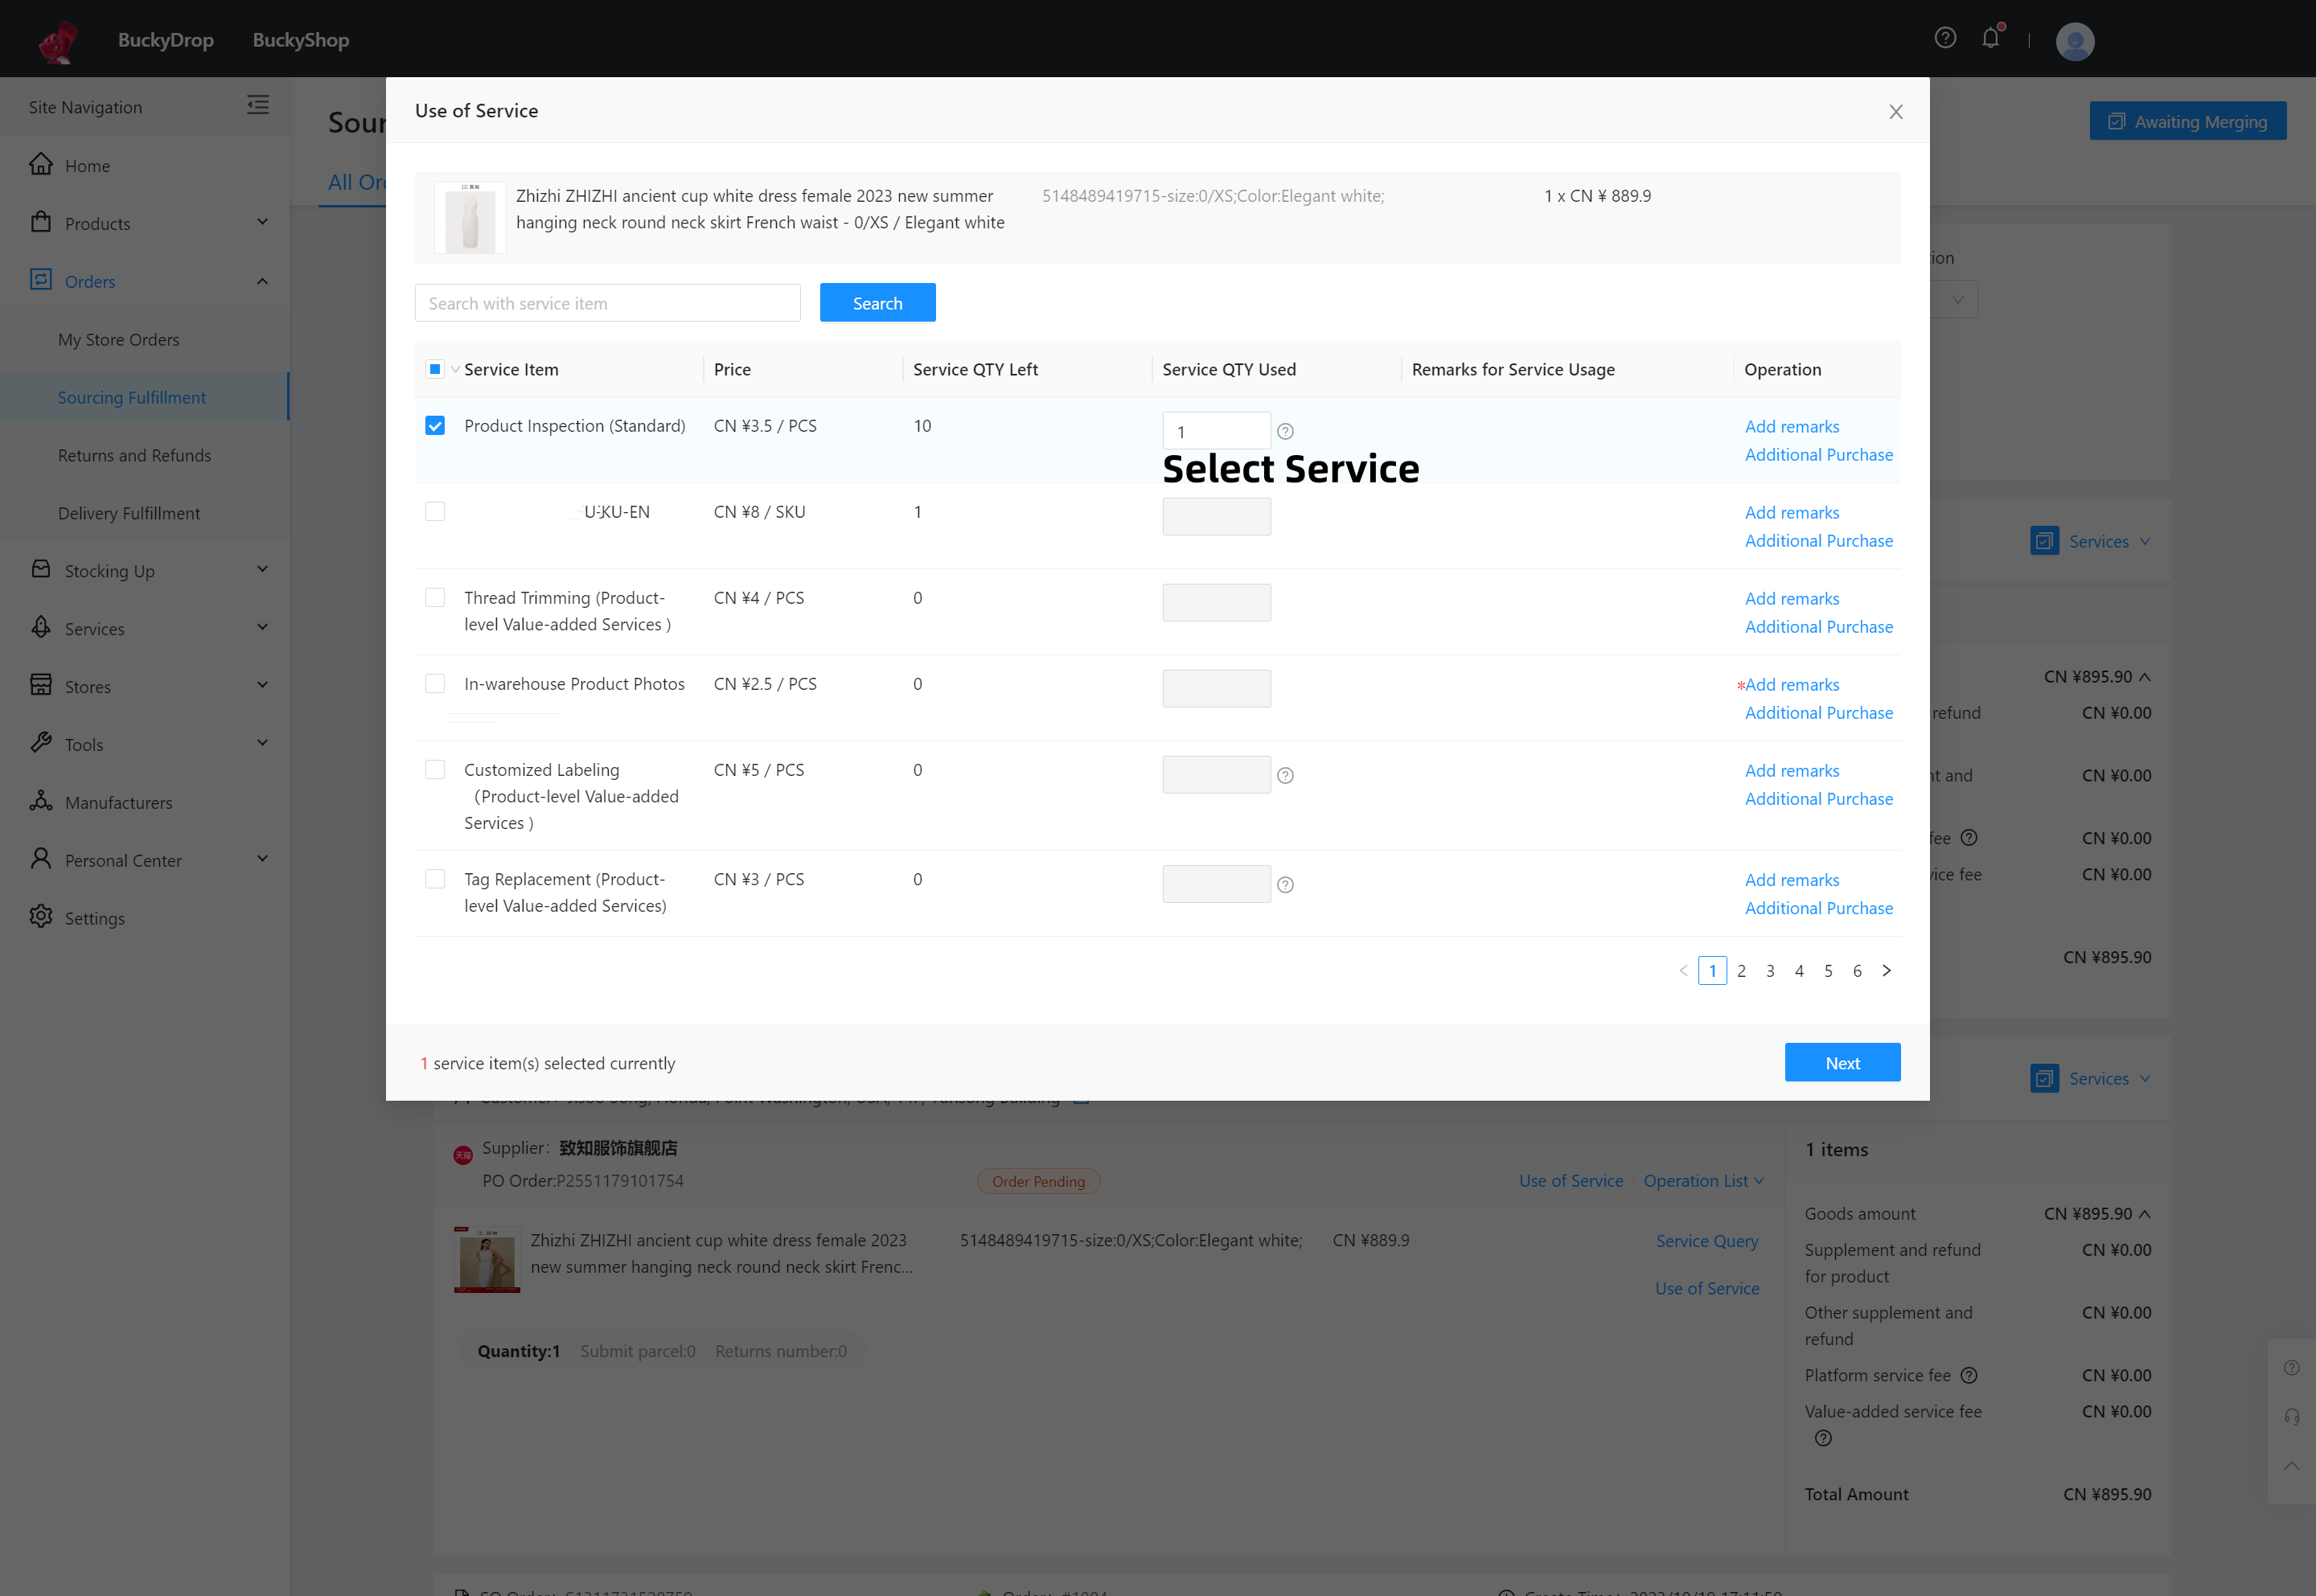Enable the Thread Trimming service checkbox
The height and width of the screenshot is (1596, 2316).
point(435,598)
